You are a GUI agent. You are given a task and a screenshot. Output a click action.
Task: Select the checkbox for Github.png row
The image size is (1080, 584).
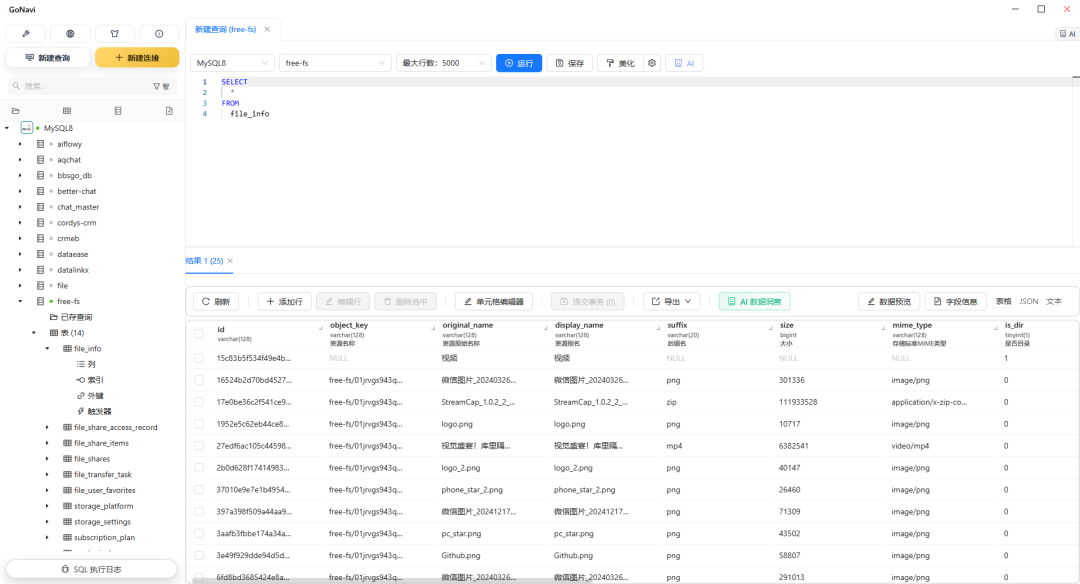pos(199,555)
